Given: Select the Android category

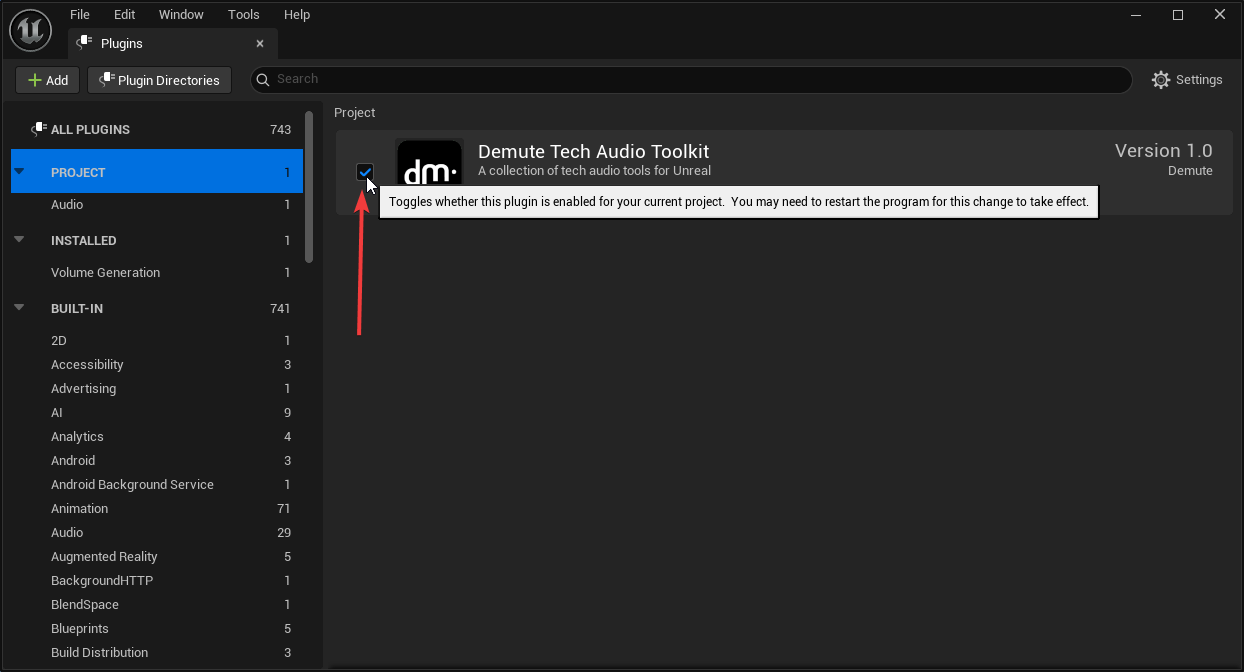Looking at the screenshot, I should [x=157, y=461].
